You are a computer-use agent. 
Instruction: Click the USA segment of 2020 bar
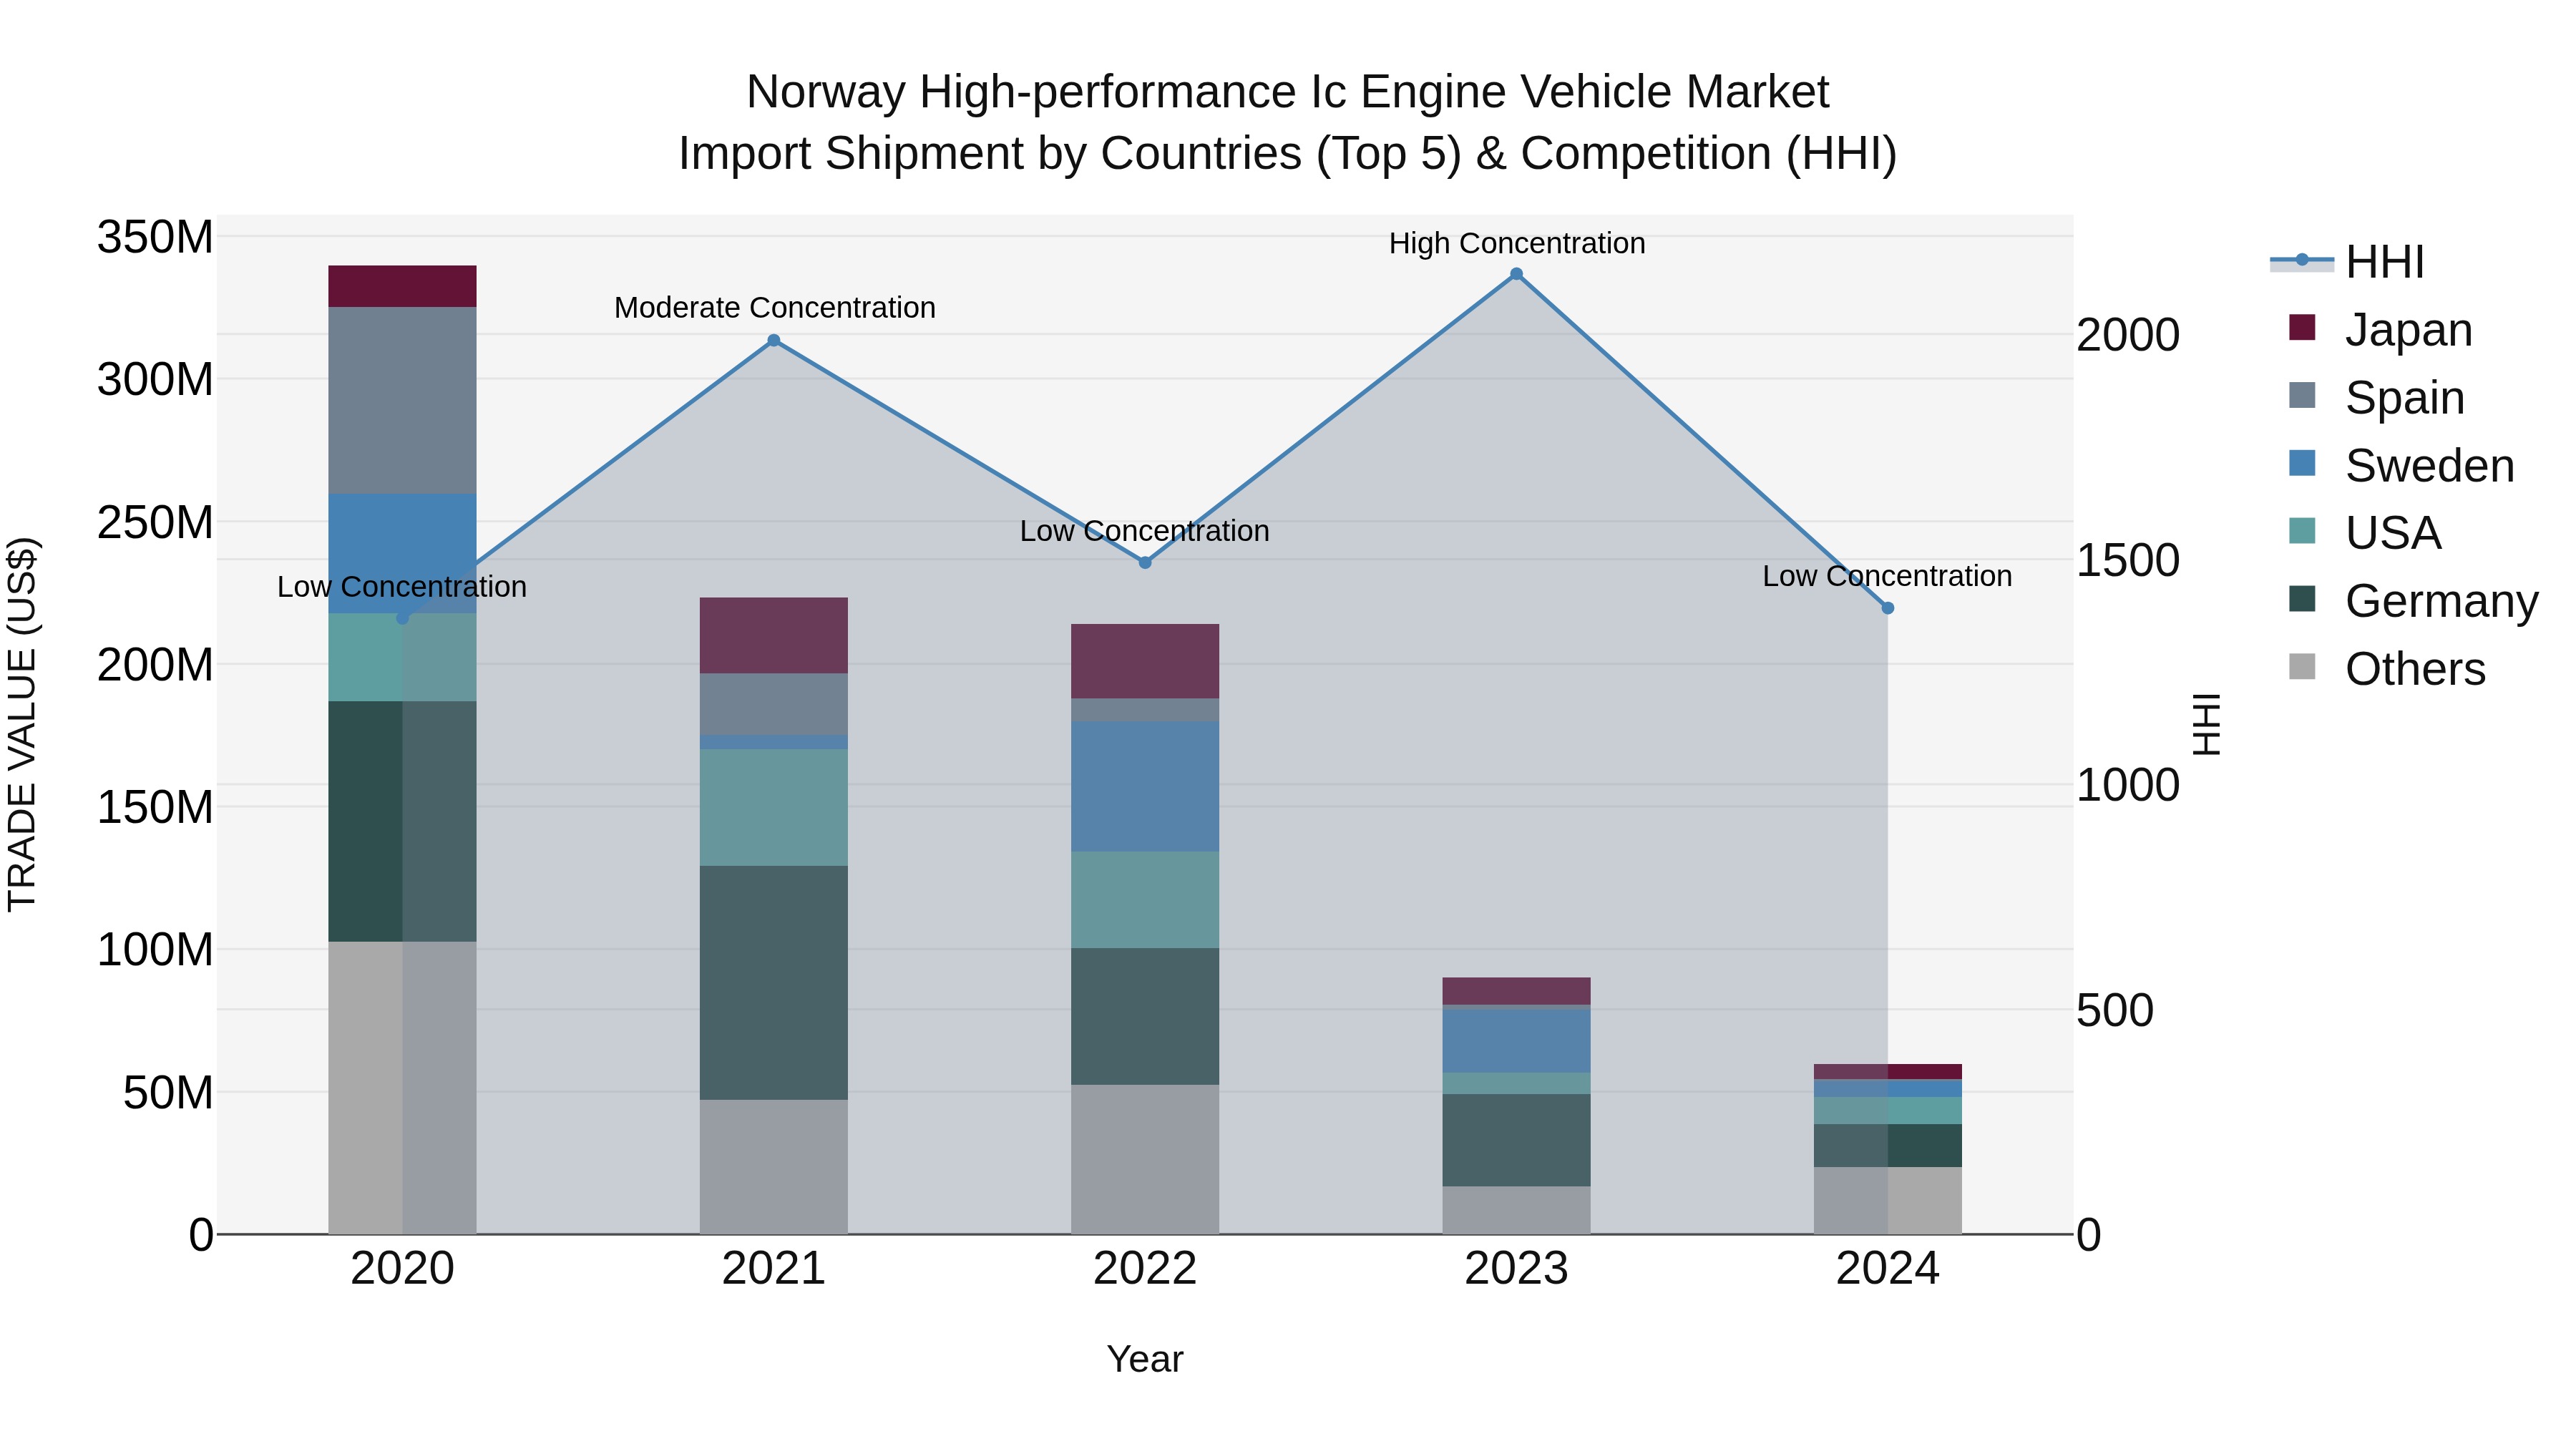pyautogui.click(x=402, y=658)
